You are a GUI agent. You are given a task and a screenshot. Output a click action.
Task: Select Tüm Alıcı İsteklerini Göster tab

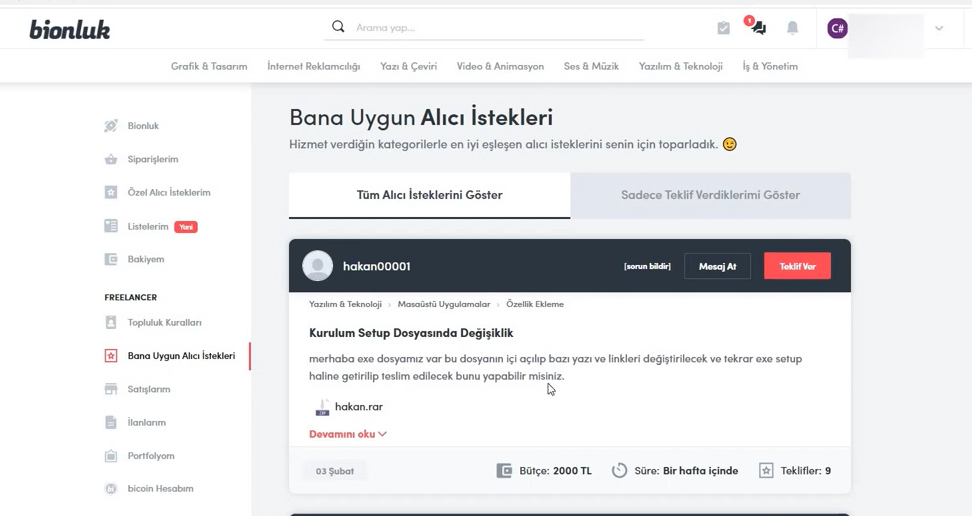429,195
